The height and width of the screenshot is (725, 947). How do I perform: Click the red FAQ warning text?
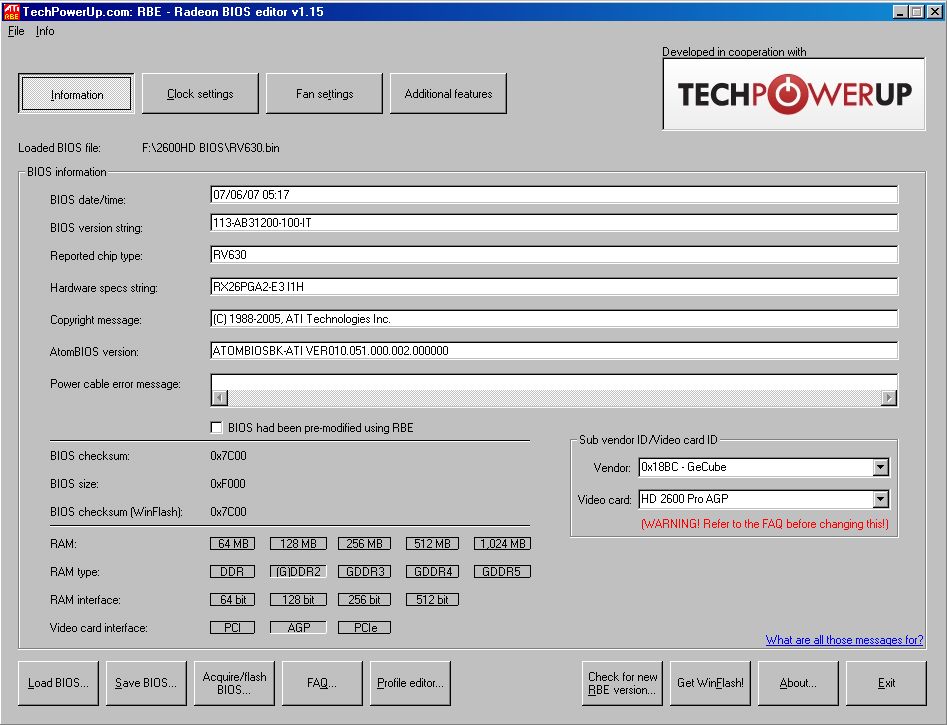pos(765,524)
